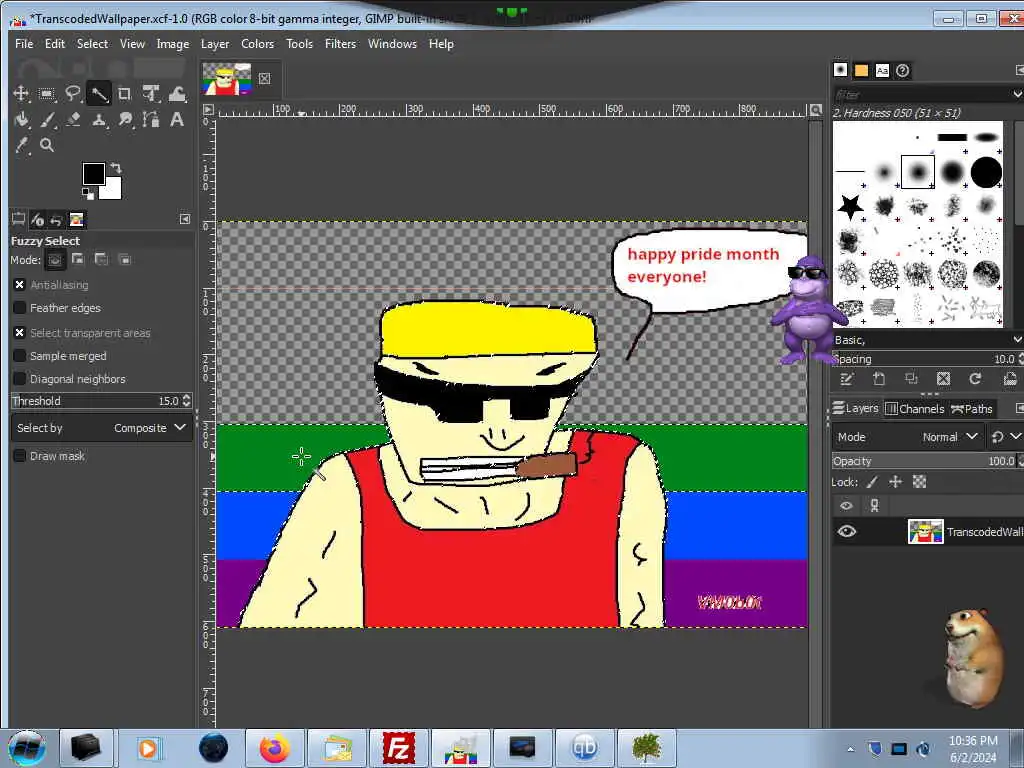Select the Eraser tool
The height and width of the screenshot is (768, 1024).
coord(73,120)
